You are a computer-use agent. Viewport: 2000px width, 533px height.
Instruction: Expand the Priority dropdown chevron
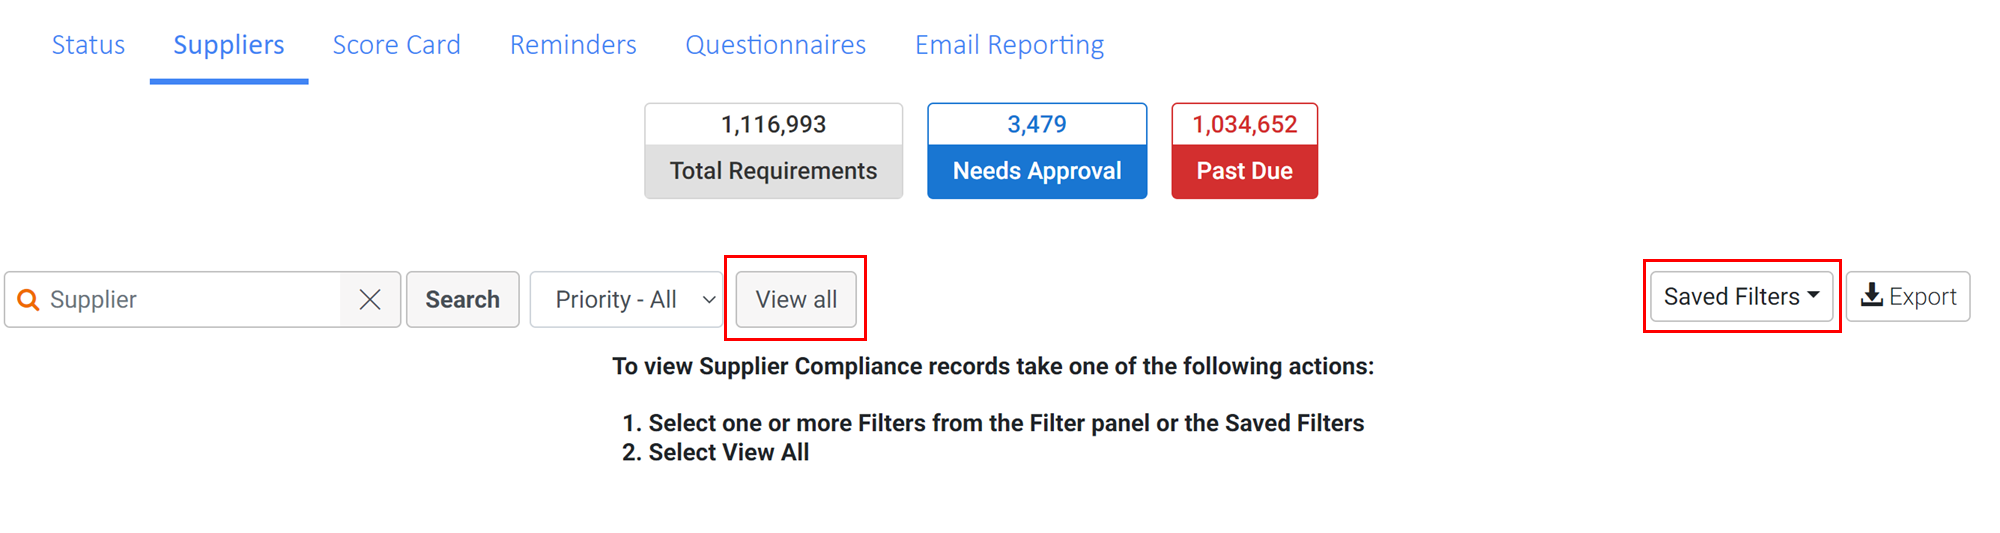pos(708,300)
